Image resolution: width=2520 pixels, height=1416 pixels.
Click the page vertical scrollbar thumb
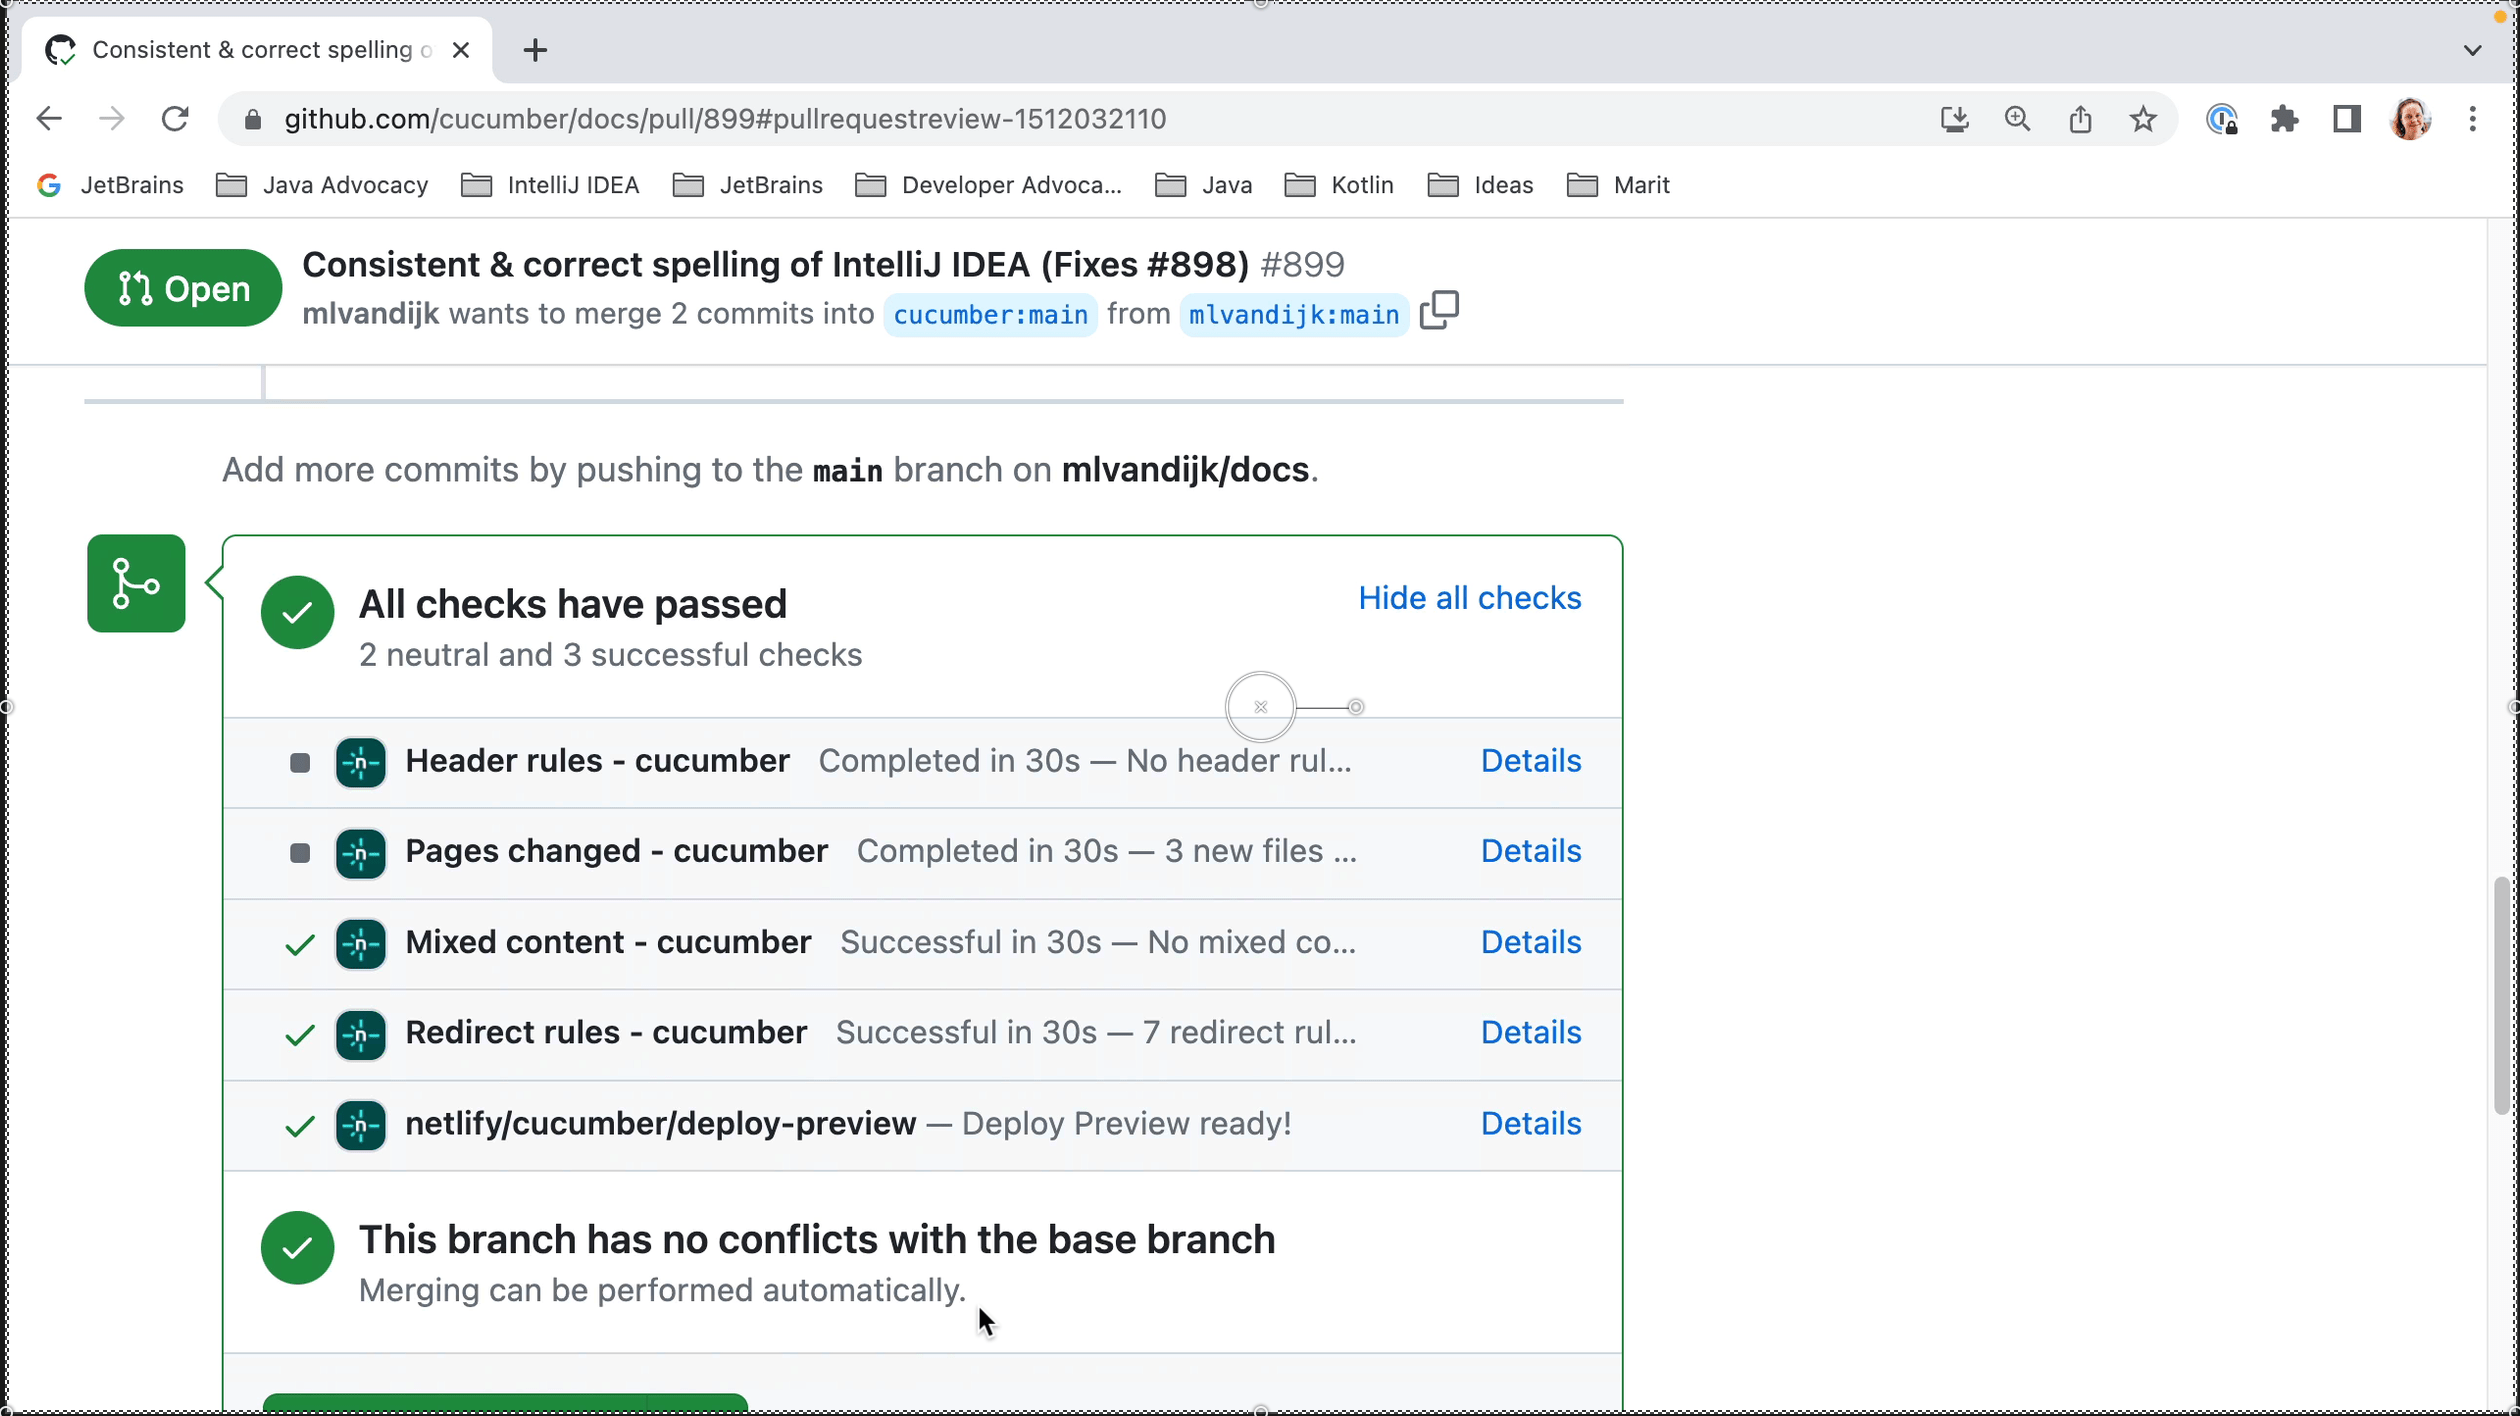pyautogui.click(x=2500, y=995)
